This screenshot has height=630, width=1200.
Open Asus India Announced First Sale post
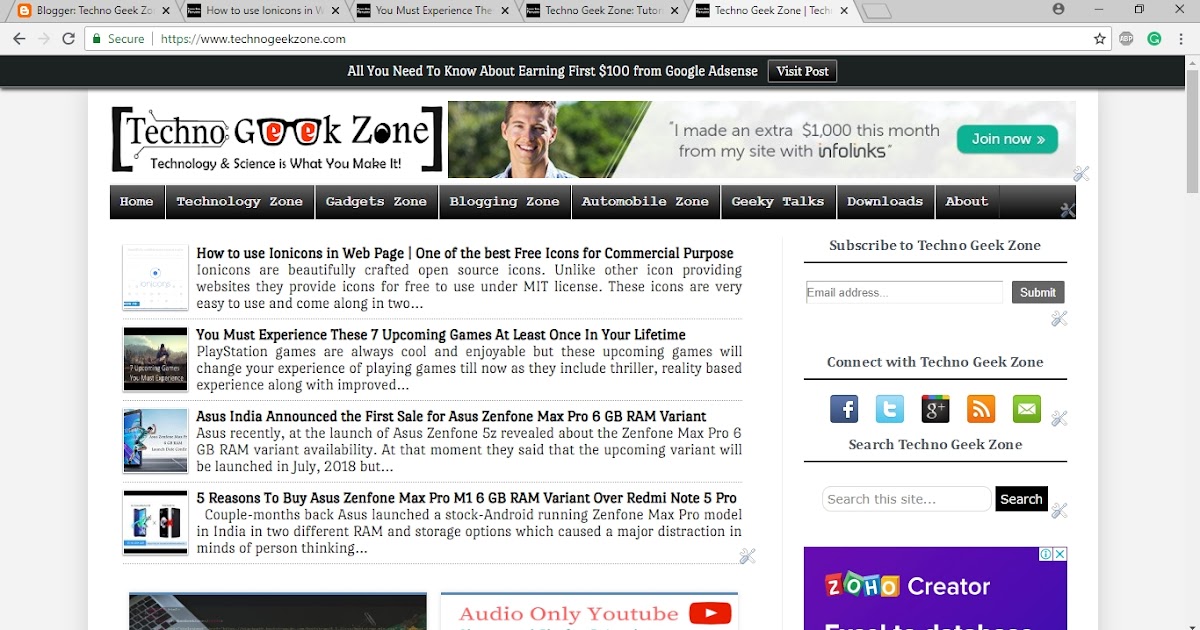coord(451,417)
